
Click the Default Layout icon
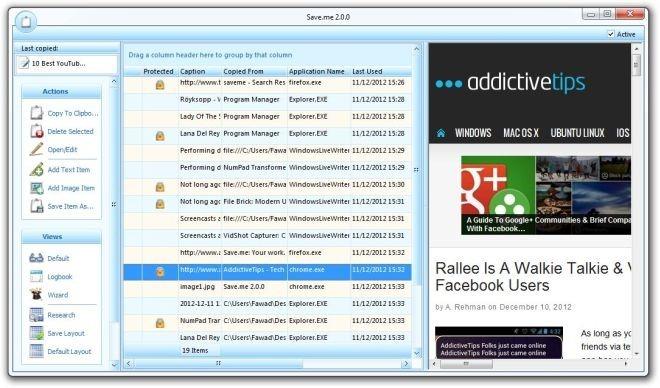(37, 351)
